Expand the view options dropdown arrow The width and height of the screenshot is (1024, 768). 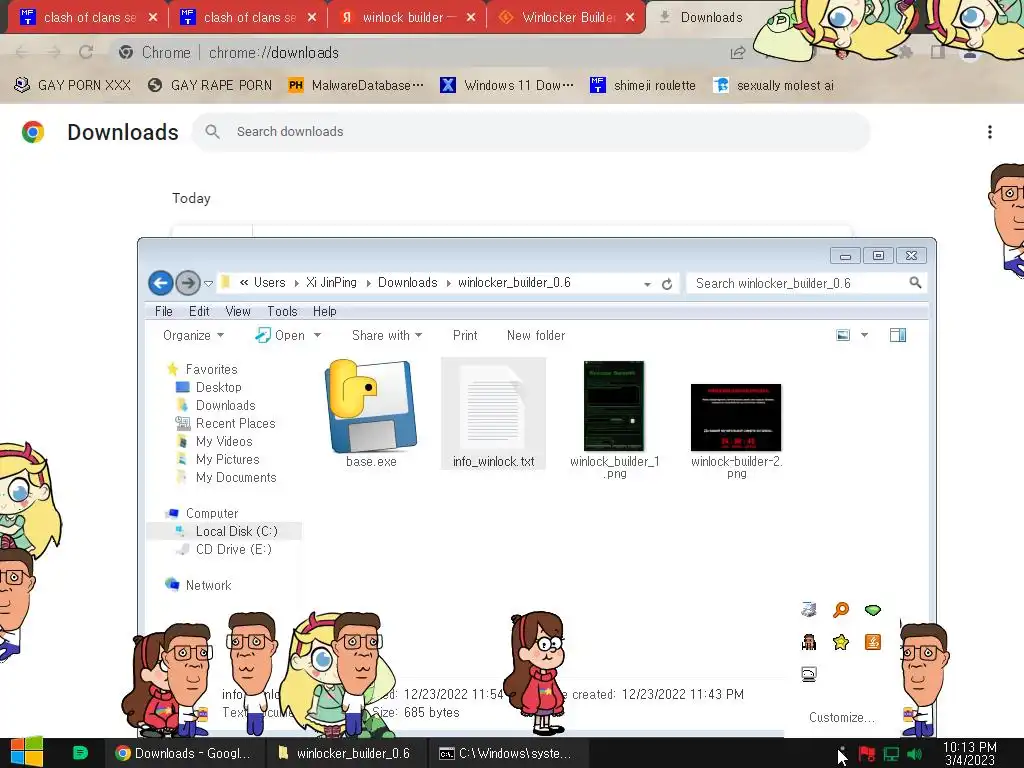pos(864,335)
